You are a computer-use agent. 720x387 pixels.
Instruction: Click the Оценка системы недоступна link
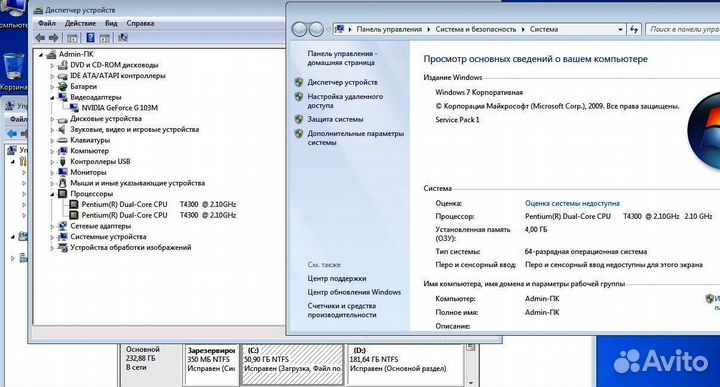pos(572,203)
